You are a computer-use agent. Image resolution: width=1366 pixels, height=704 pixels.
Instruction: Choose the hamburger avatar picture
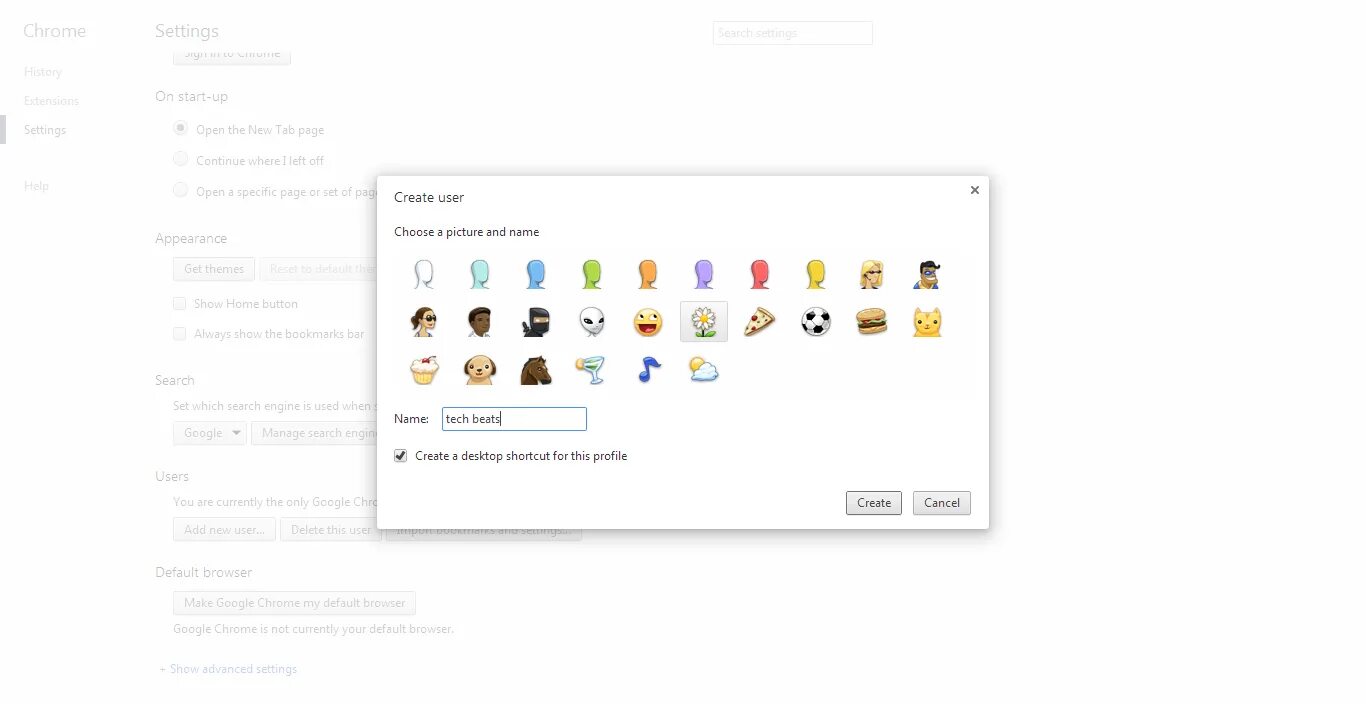(x=872, y=322)
